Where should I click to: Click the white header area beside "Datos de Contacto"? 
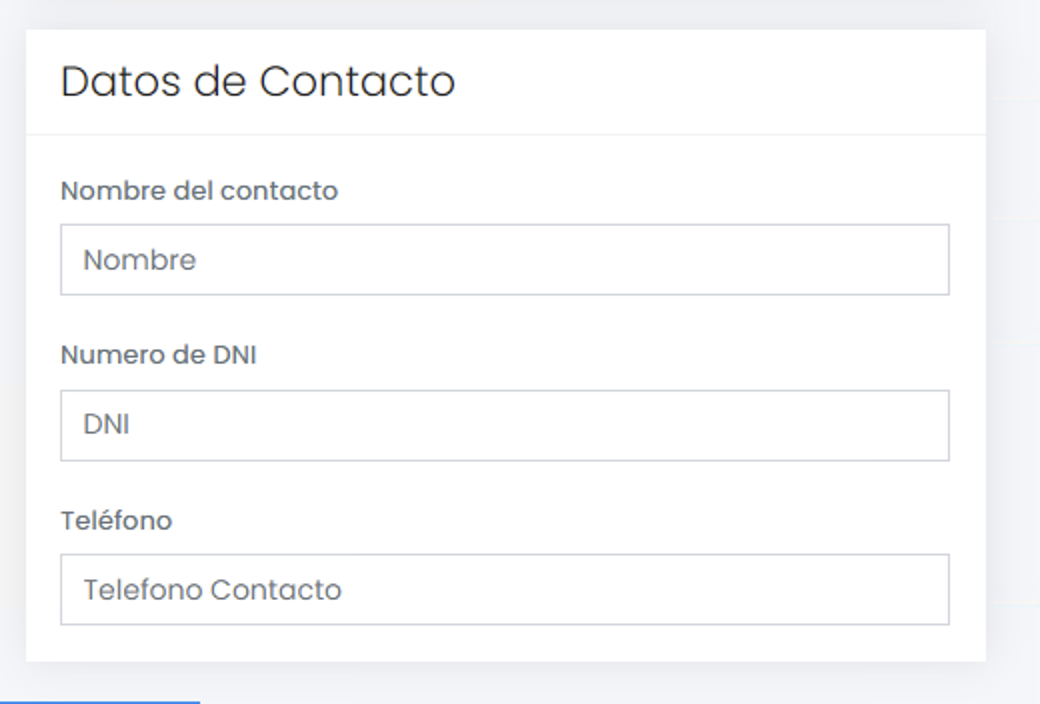[x=720, y=82]
